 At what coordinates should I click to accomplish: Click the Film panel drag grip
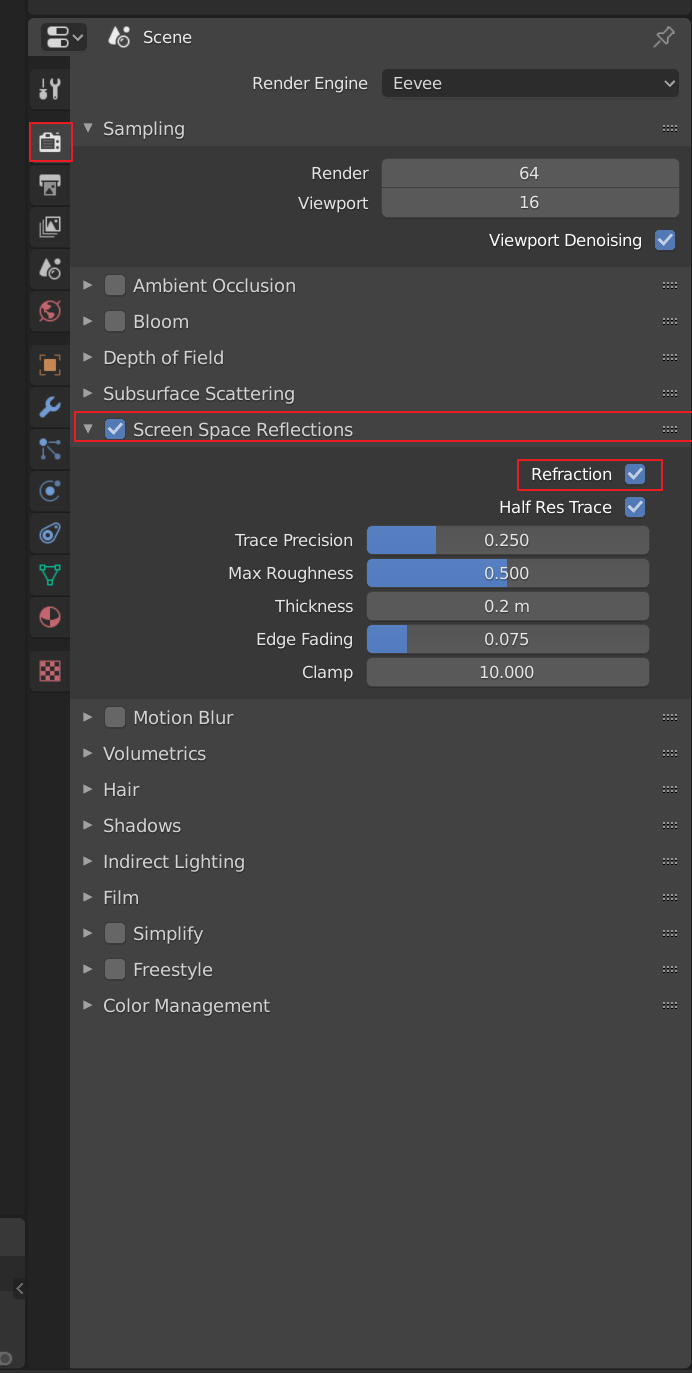[x=670, y=898]
